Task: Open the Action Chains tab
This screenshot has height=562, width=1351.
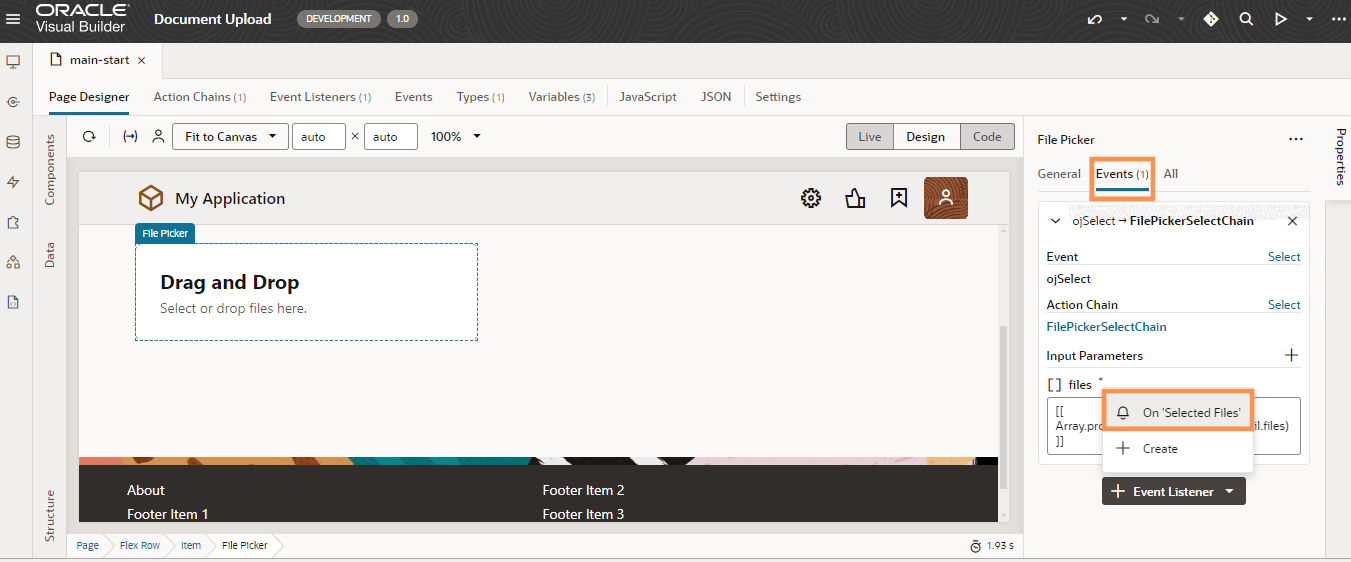Action: (199, 97)
